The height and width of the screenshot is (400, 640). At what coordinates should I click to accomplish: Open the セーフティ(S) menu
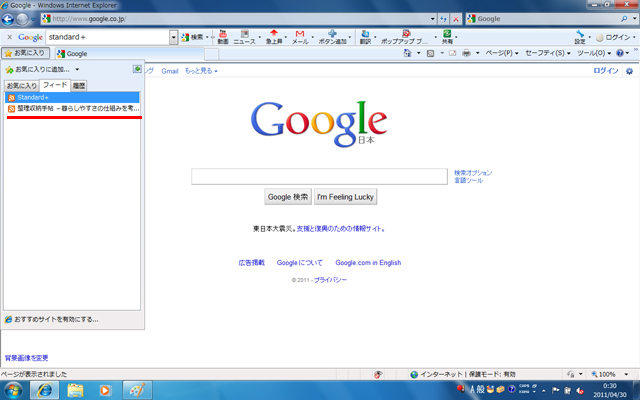click(548, 53)
